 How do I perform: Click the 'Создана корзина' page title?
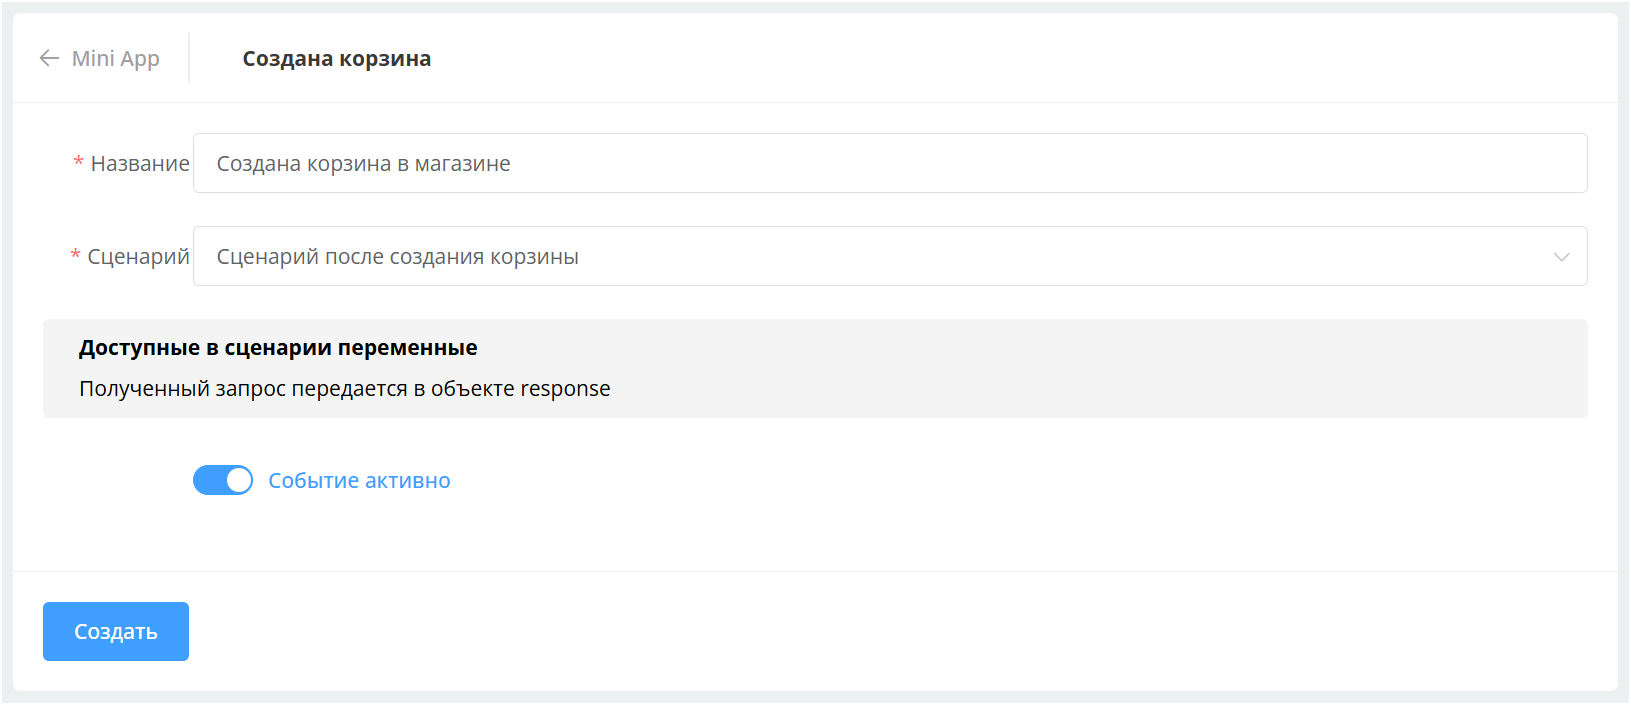(336, 58)
